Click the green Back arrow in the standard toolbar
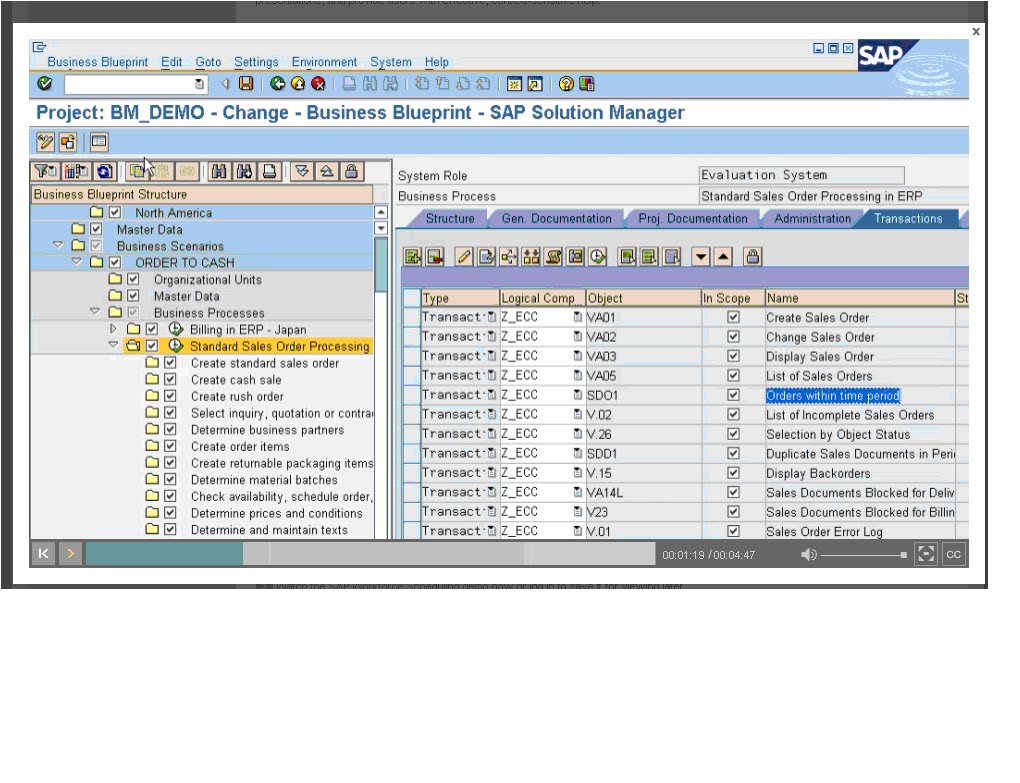The image size is (1020, 783). point(277,84)
